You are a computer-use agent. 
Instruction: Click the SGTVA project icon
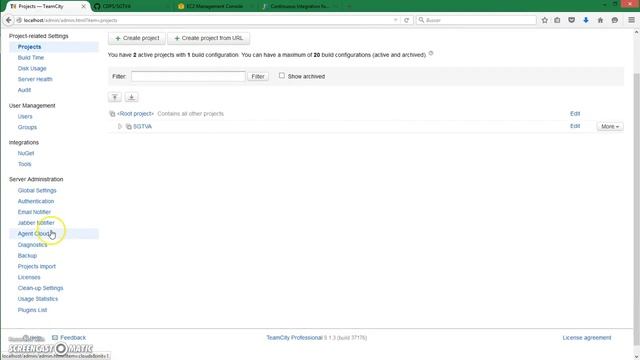click(129, 127)
